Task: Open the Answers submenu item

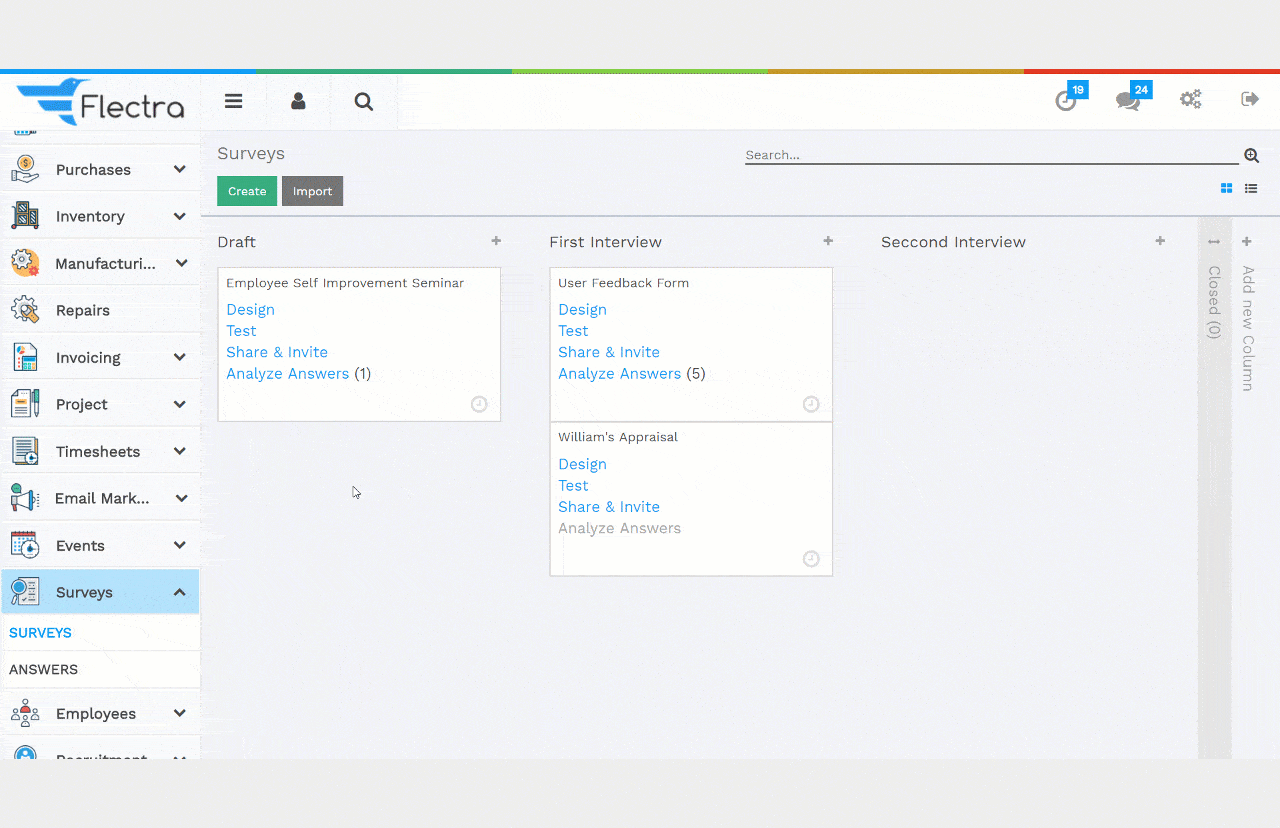Action: (44, 670)
